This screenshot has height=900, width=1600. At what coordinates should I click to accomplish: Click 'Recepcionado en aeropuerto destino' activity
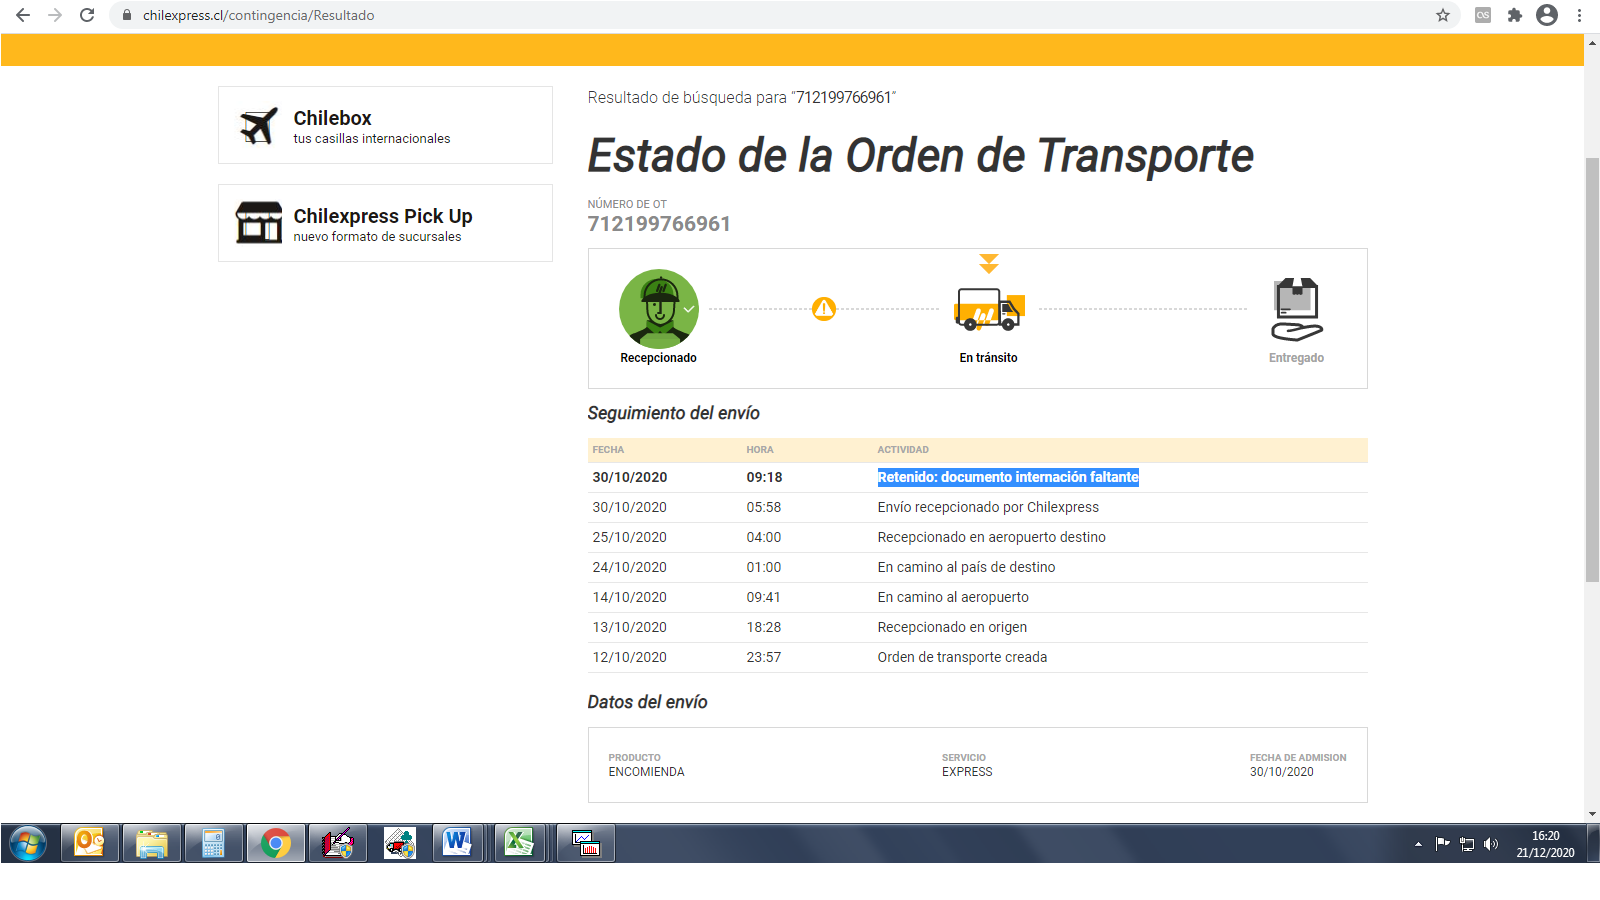tap(991, 537)
